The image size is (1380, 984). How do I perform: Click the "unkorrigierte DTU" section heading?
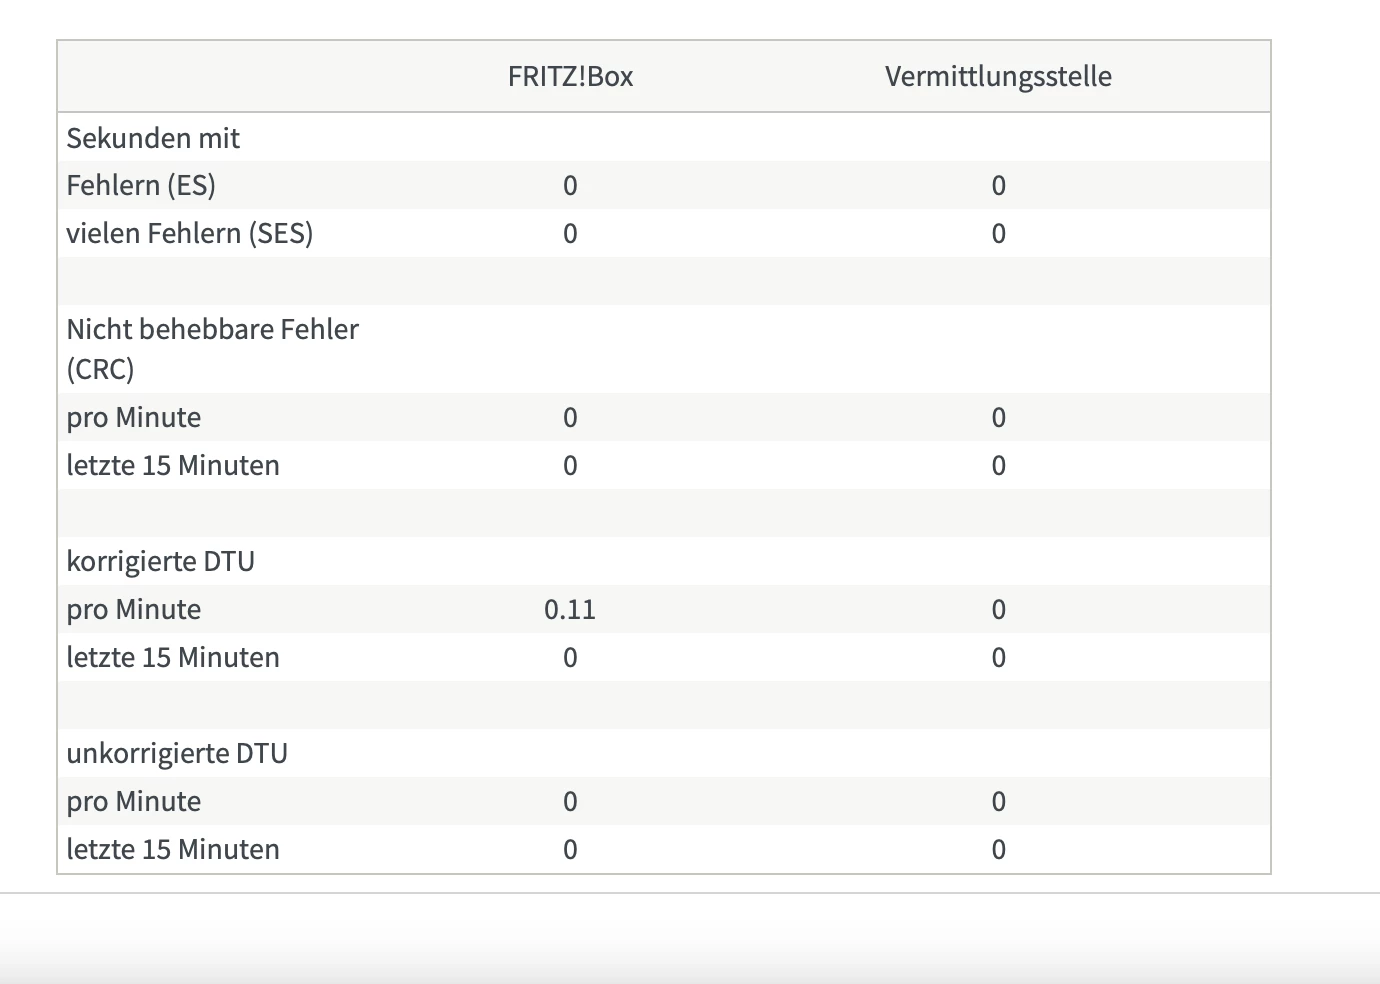point(177,753)
